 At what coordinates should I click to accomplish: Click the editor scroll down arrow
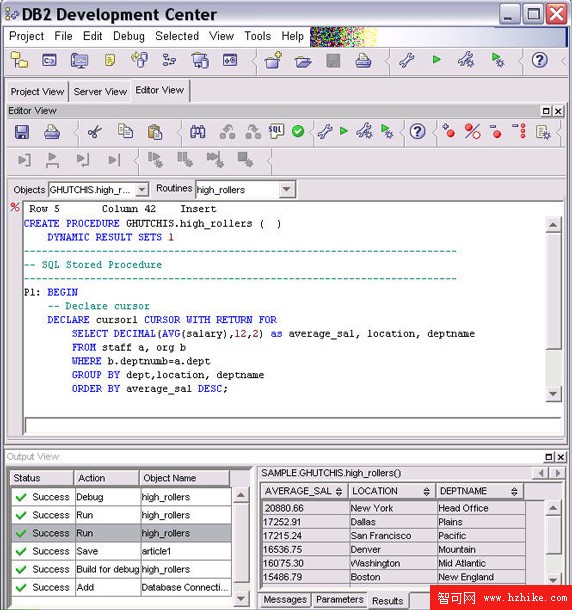[553, 394]
